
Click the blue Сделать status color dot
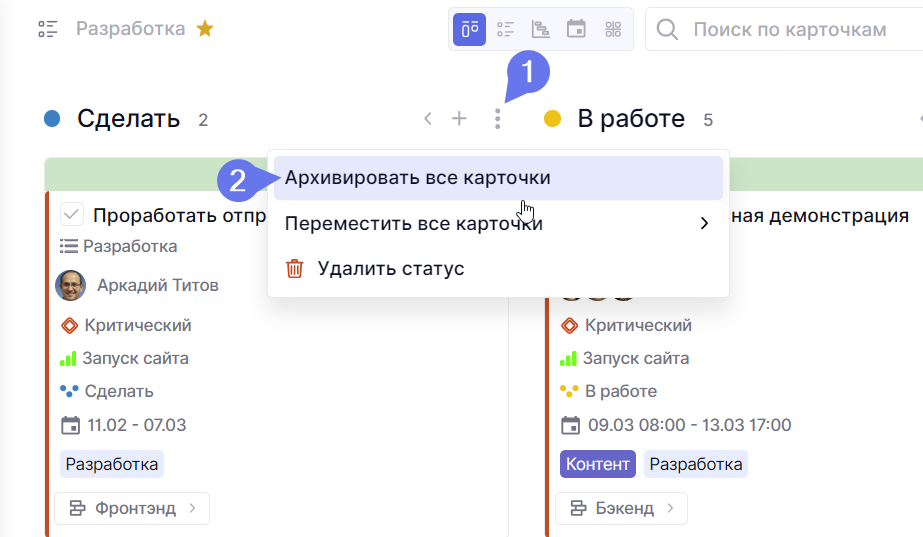54,120
